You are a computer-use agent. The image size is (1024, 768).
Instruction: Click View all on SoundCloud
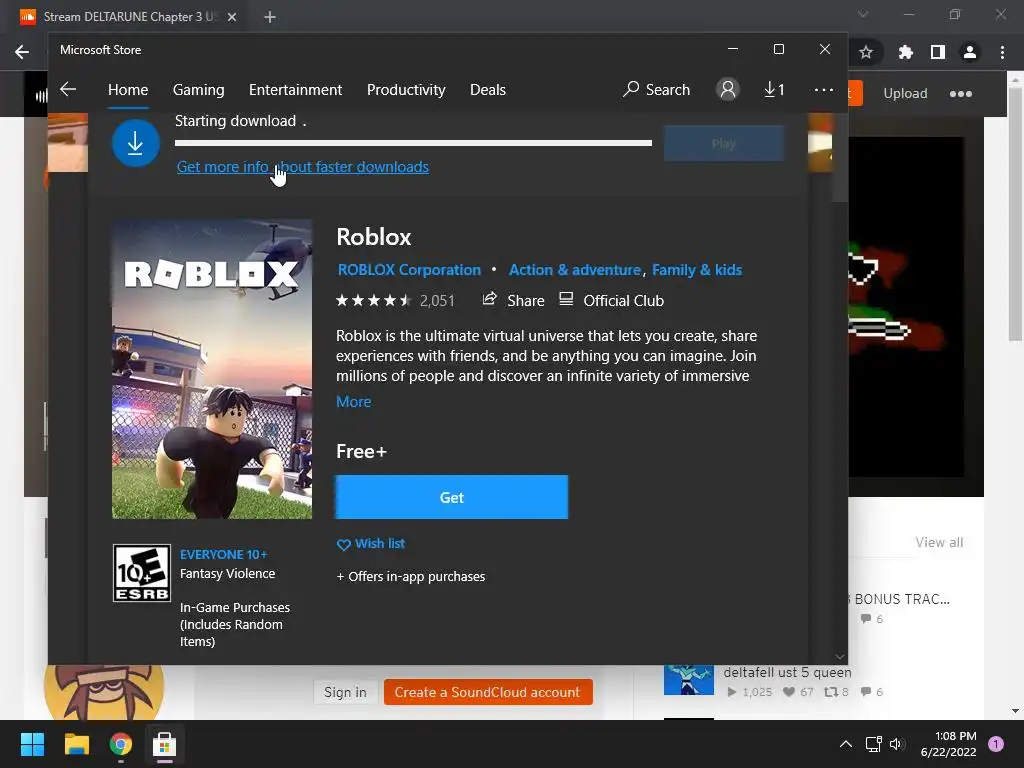point(939,542)
